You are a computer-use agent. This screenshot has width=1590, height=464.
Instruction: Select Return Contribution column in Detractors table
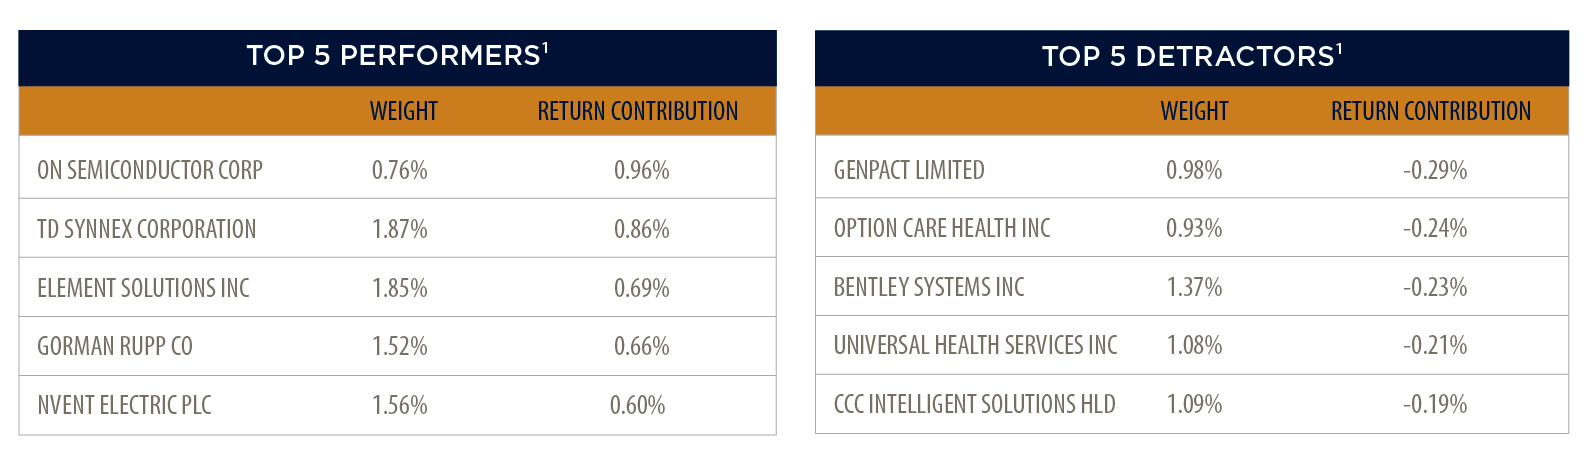[1431, 111]
